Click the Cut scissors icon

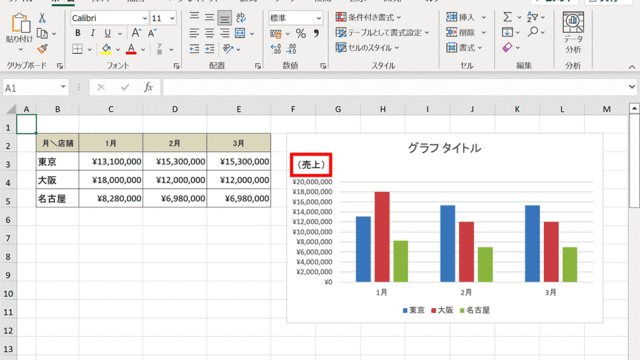point(42,18)
